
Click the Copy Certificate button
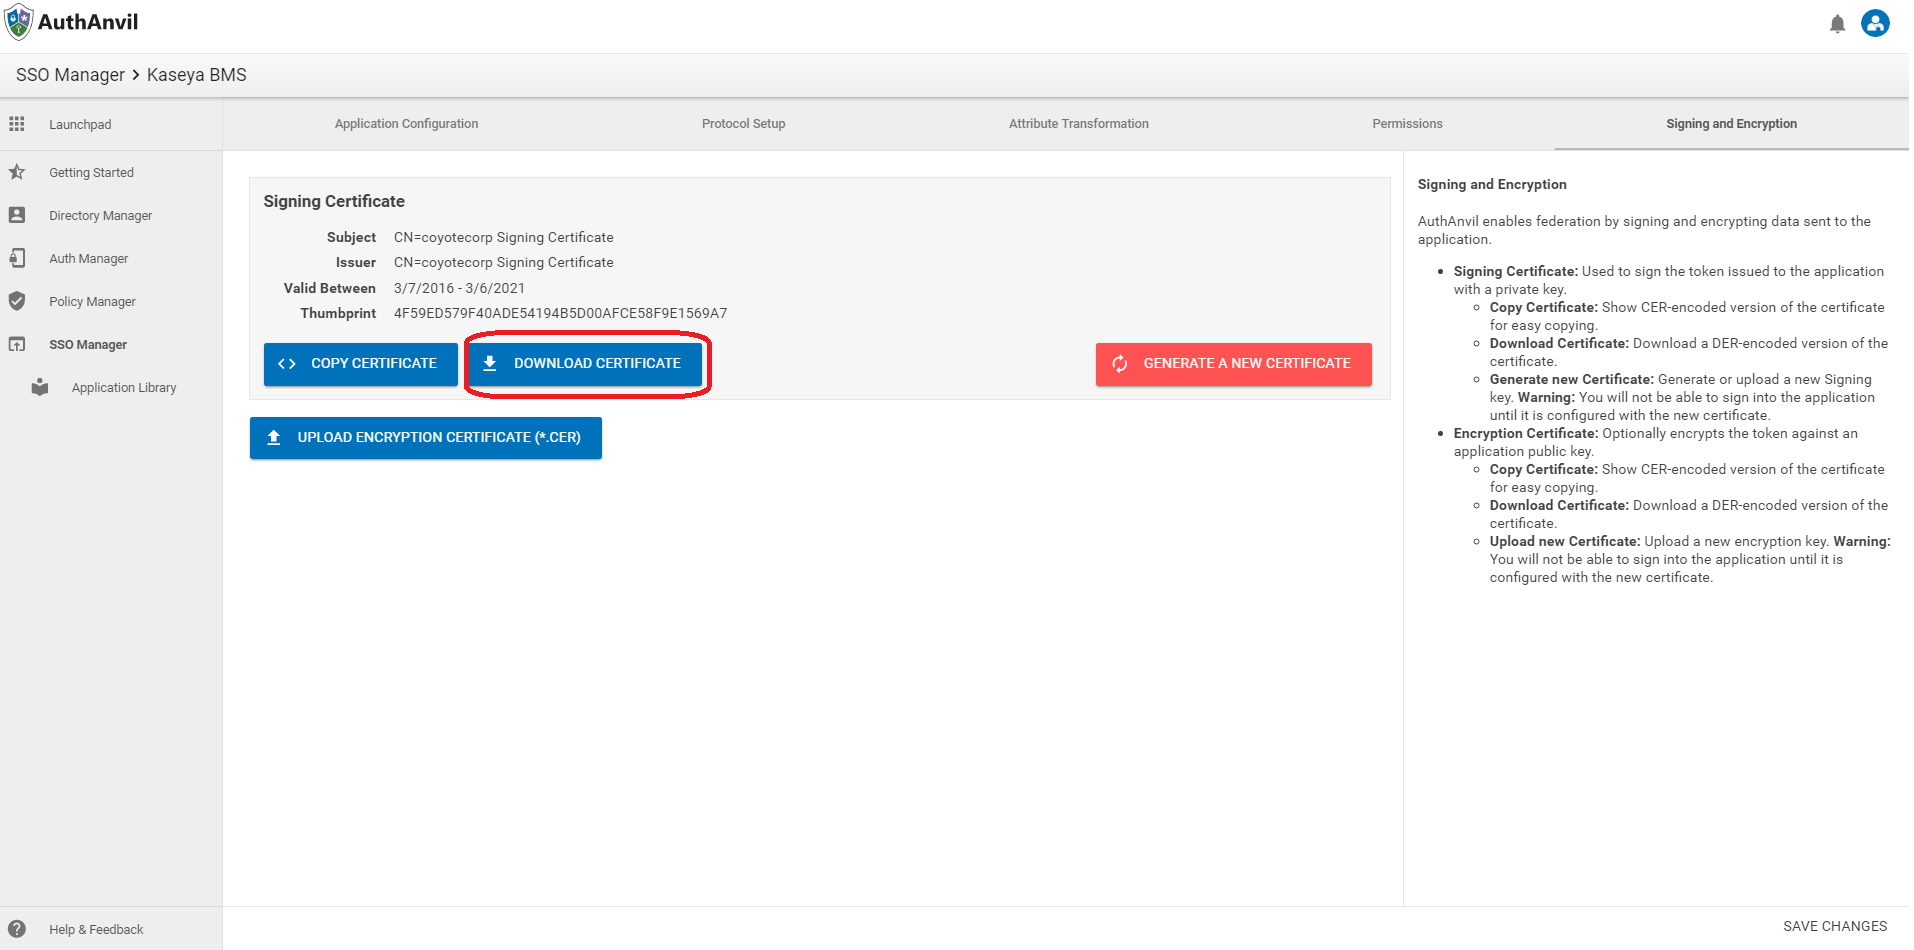tap(361, 364)
